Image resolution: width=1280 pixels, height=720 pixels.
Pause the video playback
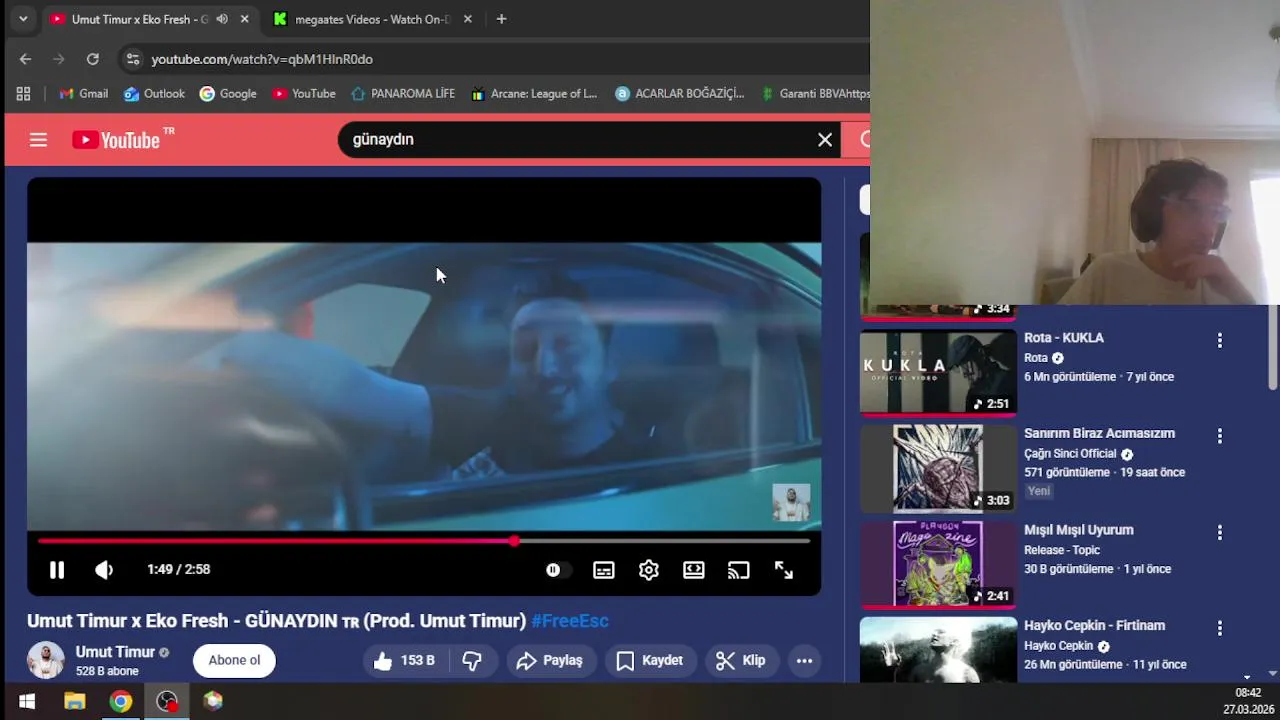(57, 569)
